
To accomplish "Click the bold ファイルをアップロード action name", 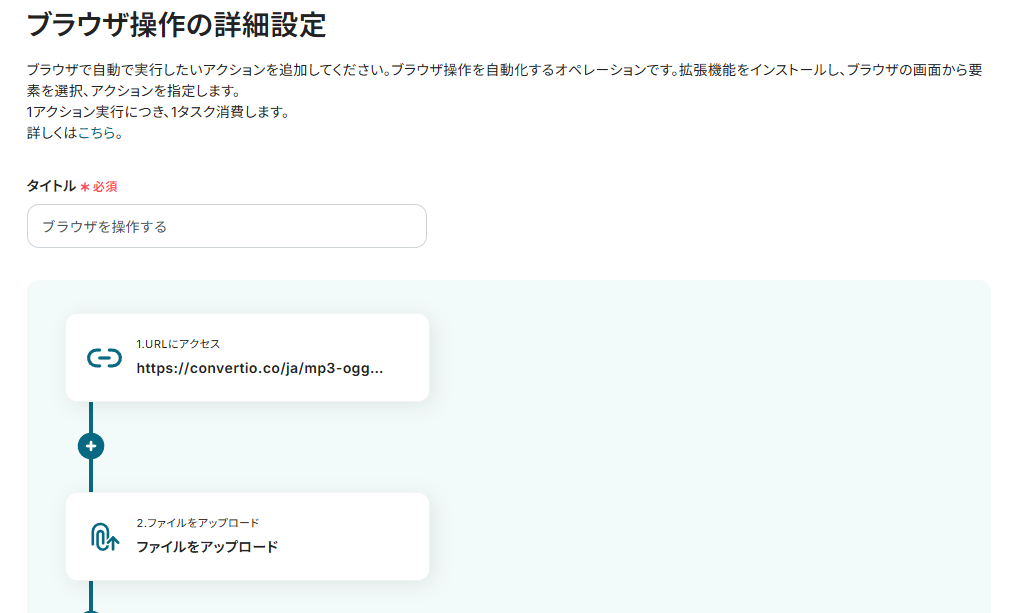I will 207,547.
